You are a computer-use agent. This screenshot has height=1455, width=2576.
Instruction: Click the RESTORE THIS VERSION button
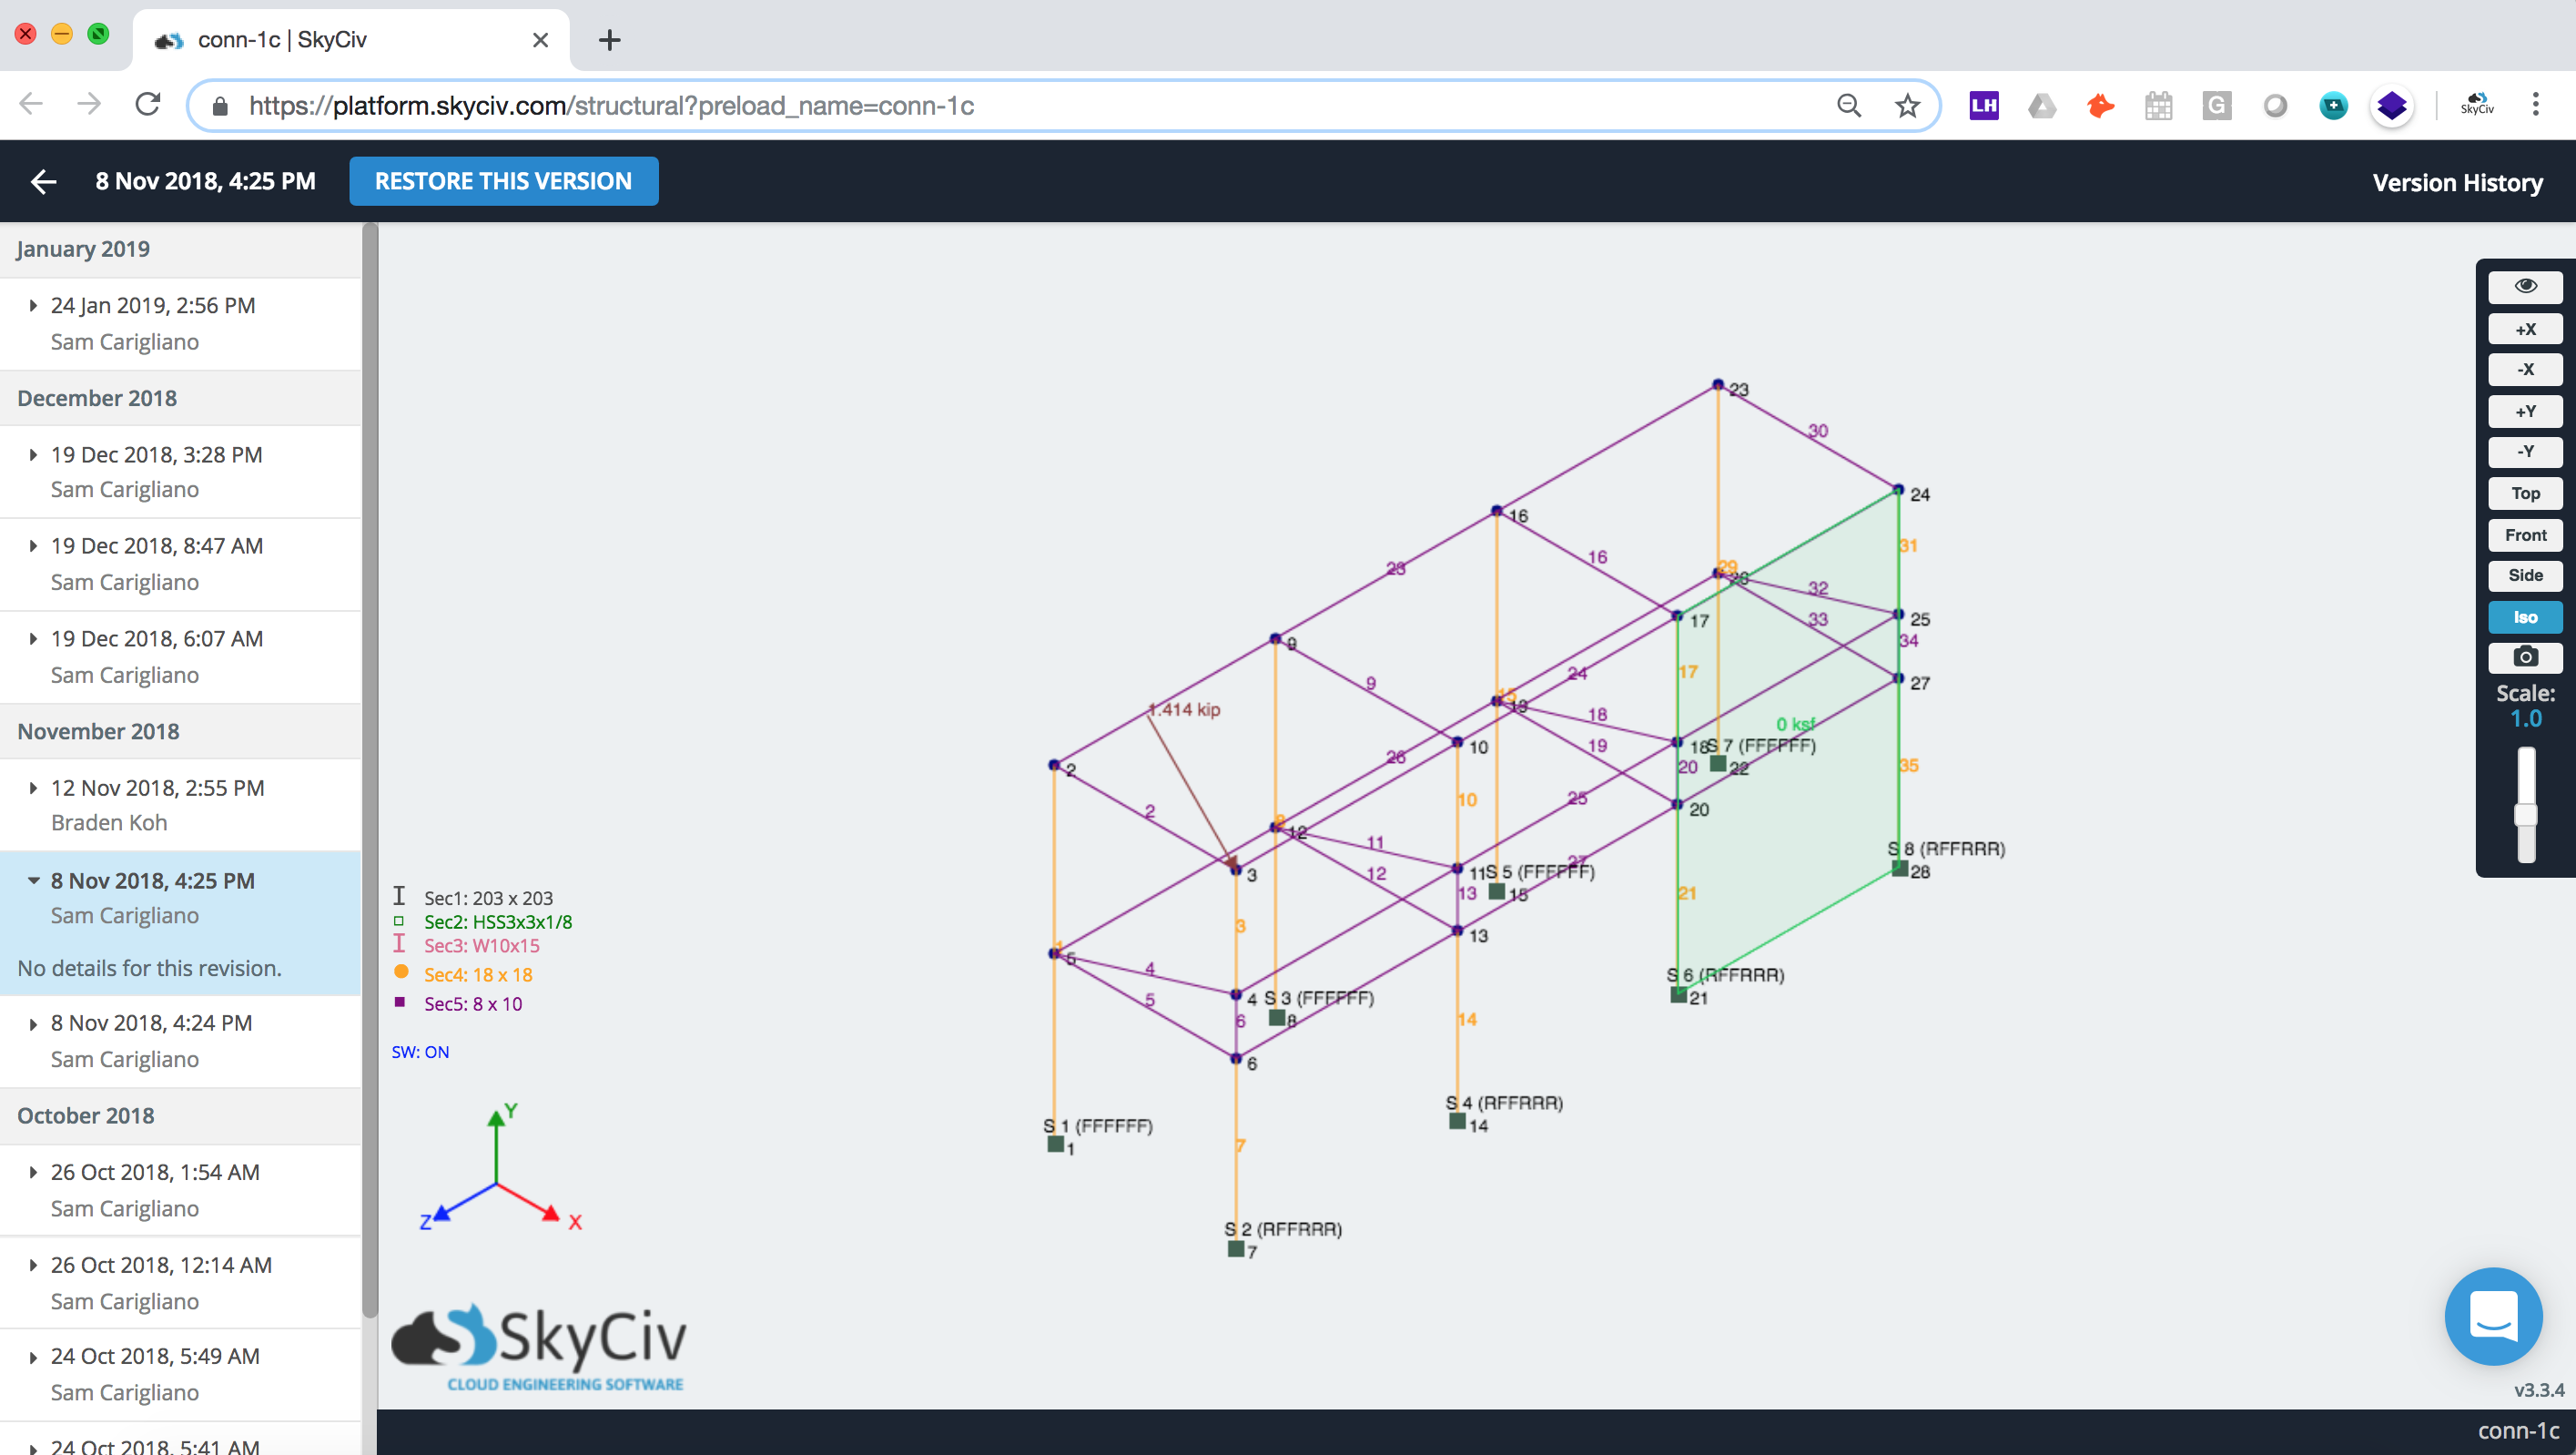(502, 178)
